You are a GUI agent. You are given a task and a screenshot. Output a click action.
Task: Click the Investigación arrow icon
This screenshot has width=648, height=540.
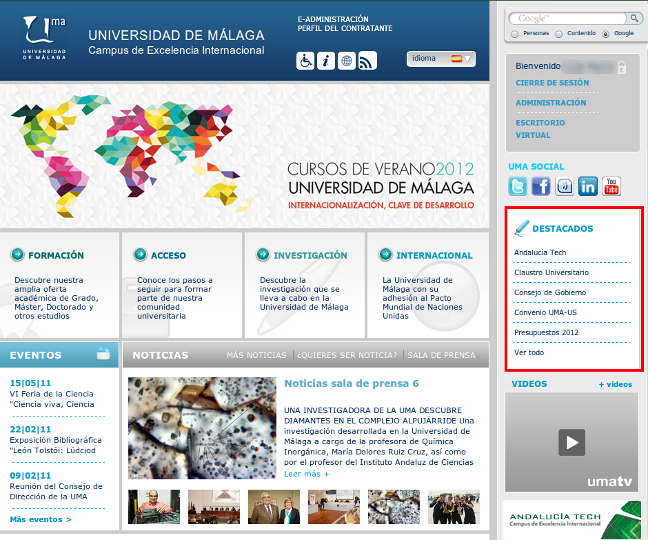coord(263,255)
